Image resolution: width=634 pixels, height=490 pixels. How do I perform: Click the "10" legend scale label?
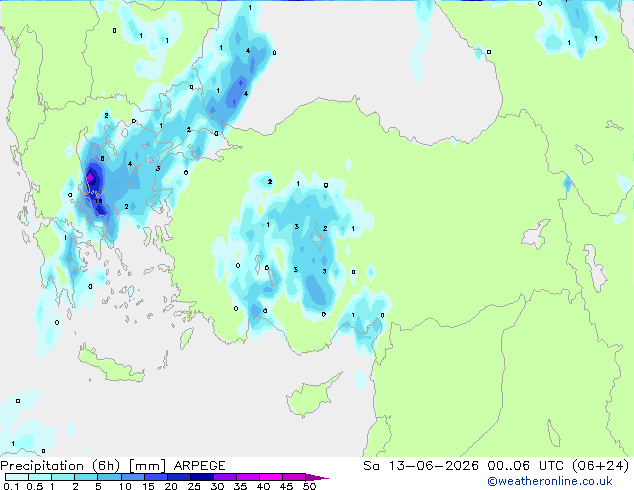click(125, 486)
